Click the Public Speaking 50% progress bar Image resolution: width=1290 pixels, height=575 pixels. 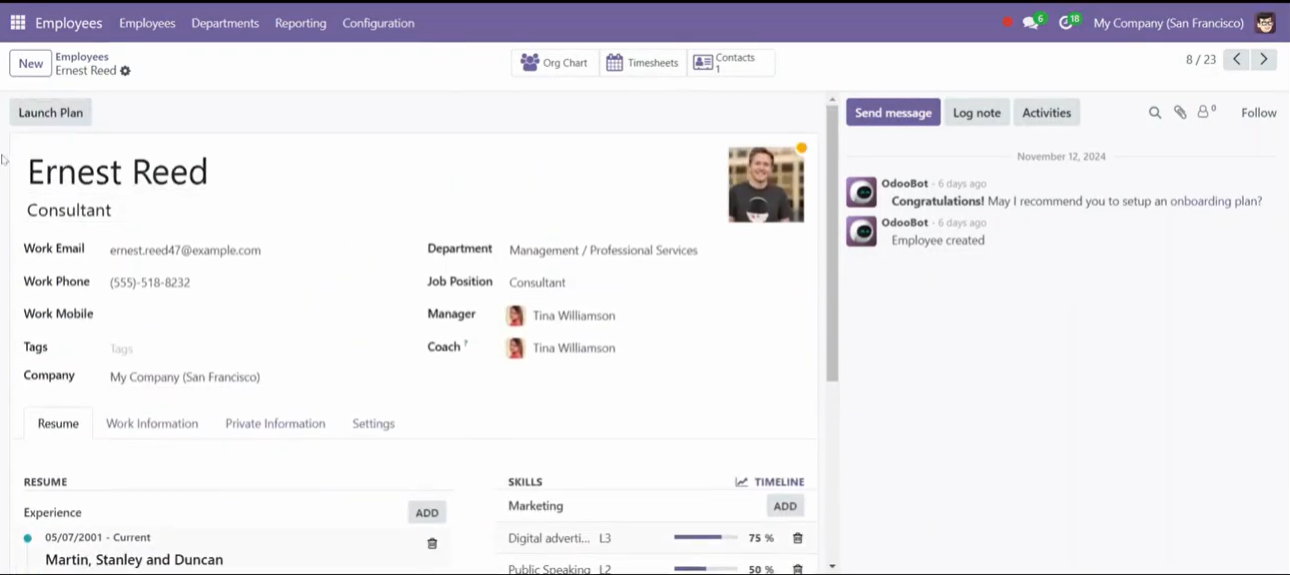pos(705,569)
